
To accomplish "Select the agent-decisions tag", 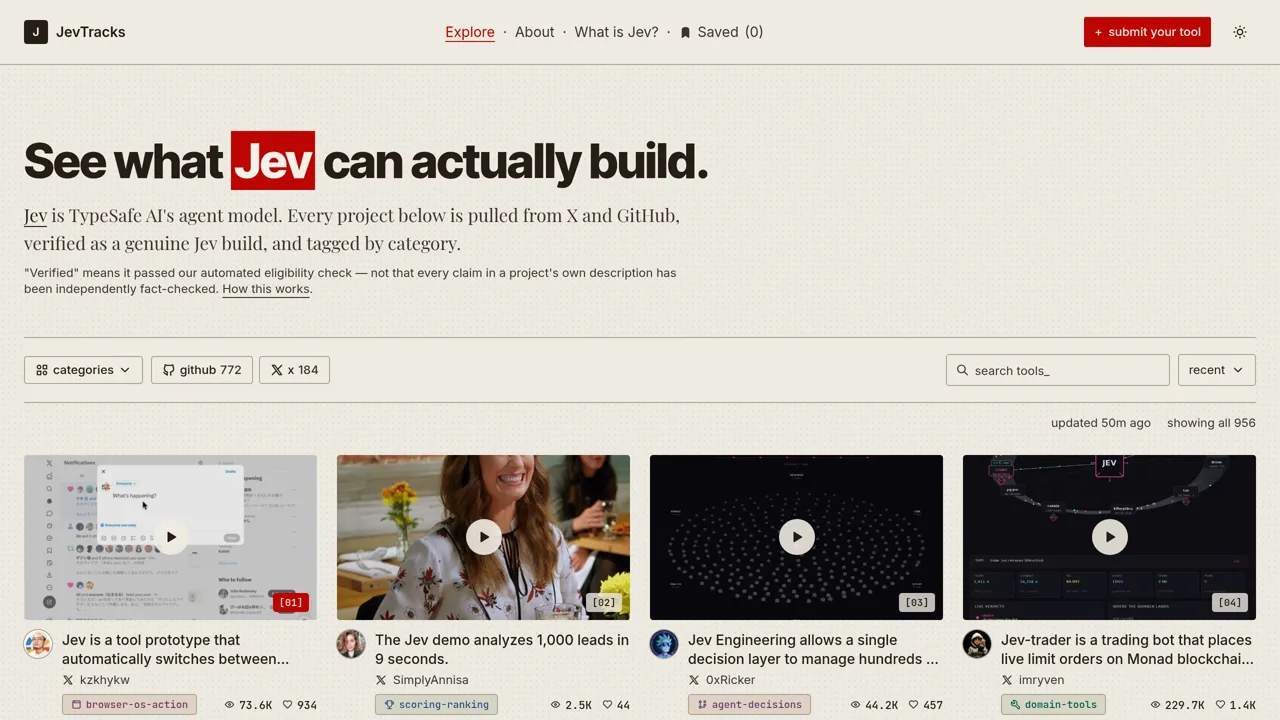I will point(749,705).
